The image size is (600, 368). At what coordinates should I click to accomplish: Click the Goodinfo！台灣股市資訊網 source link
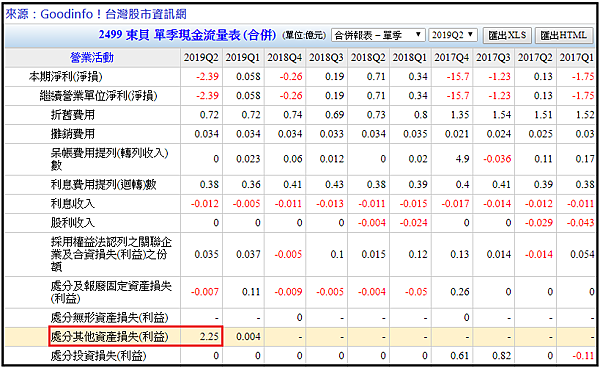pos(114,14)
